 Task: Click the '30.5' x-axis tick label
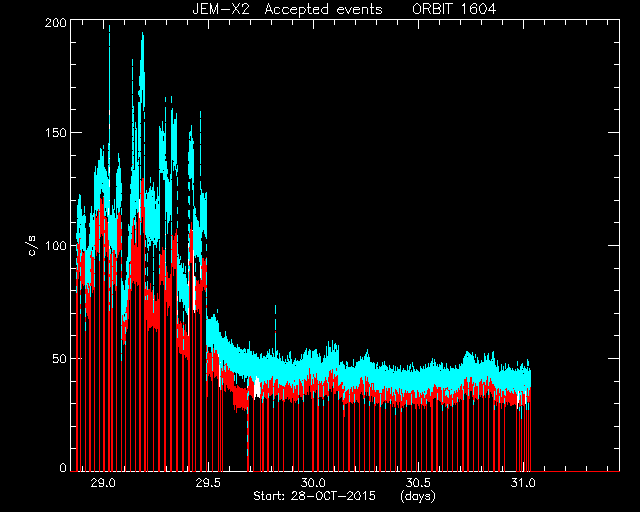click(418, 483)
